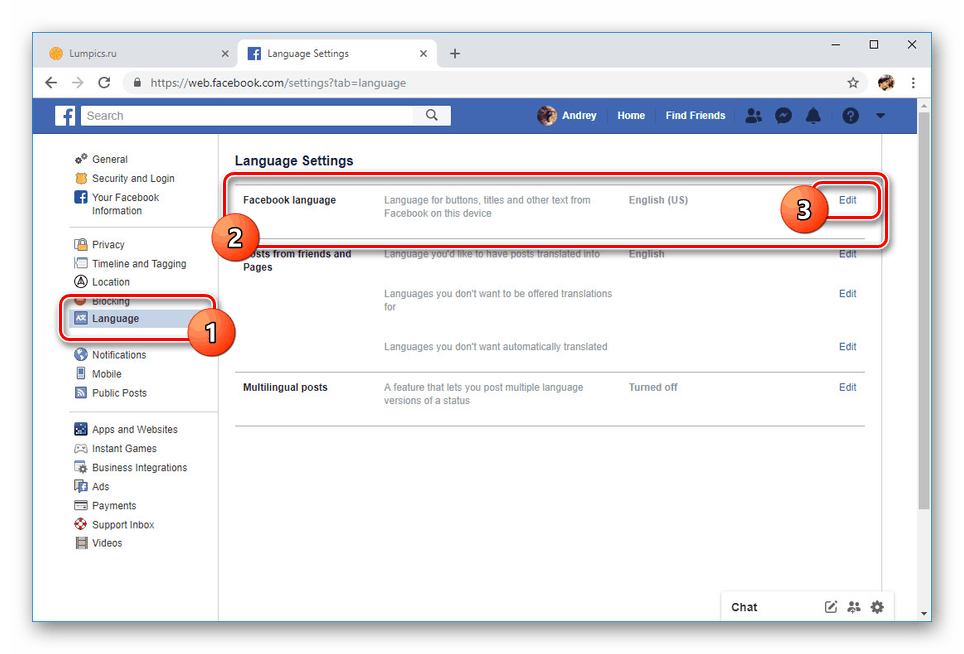This screenshot has width=964, height=654.
Task: Click Andrey's profile avatar
Action: tap(547, 116)
